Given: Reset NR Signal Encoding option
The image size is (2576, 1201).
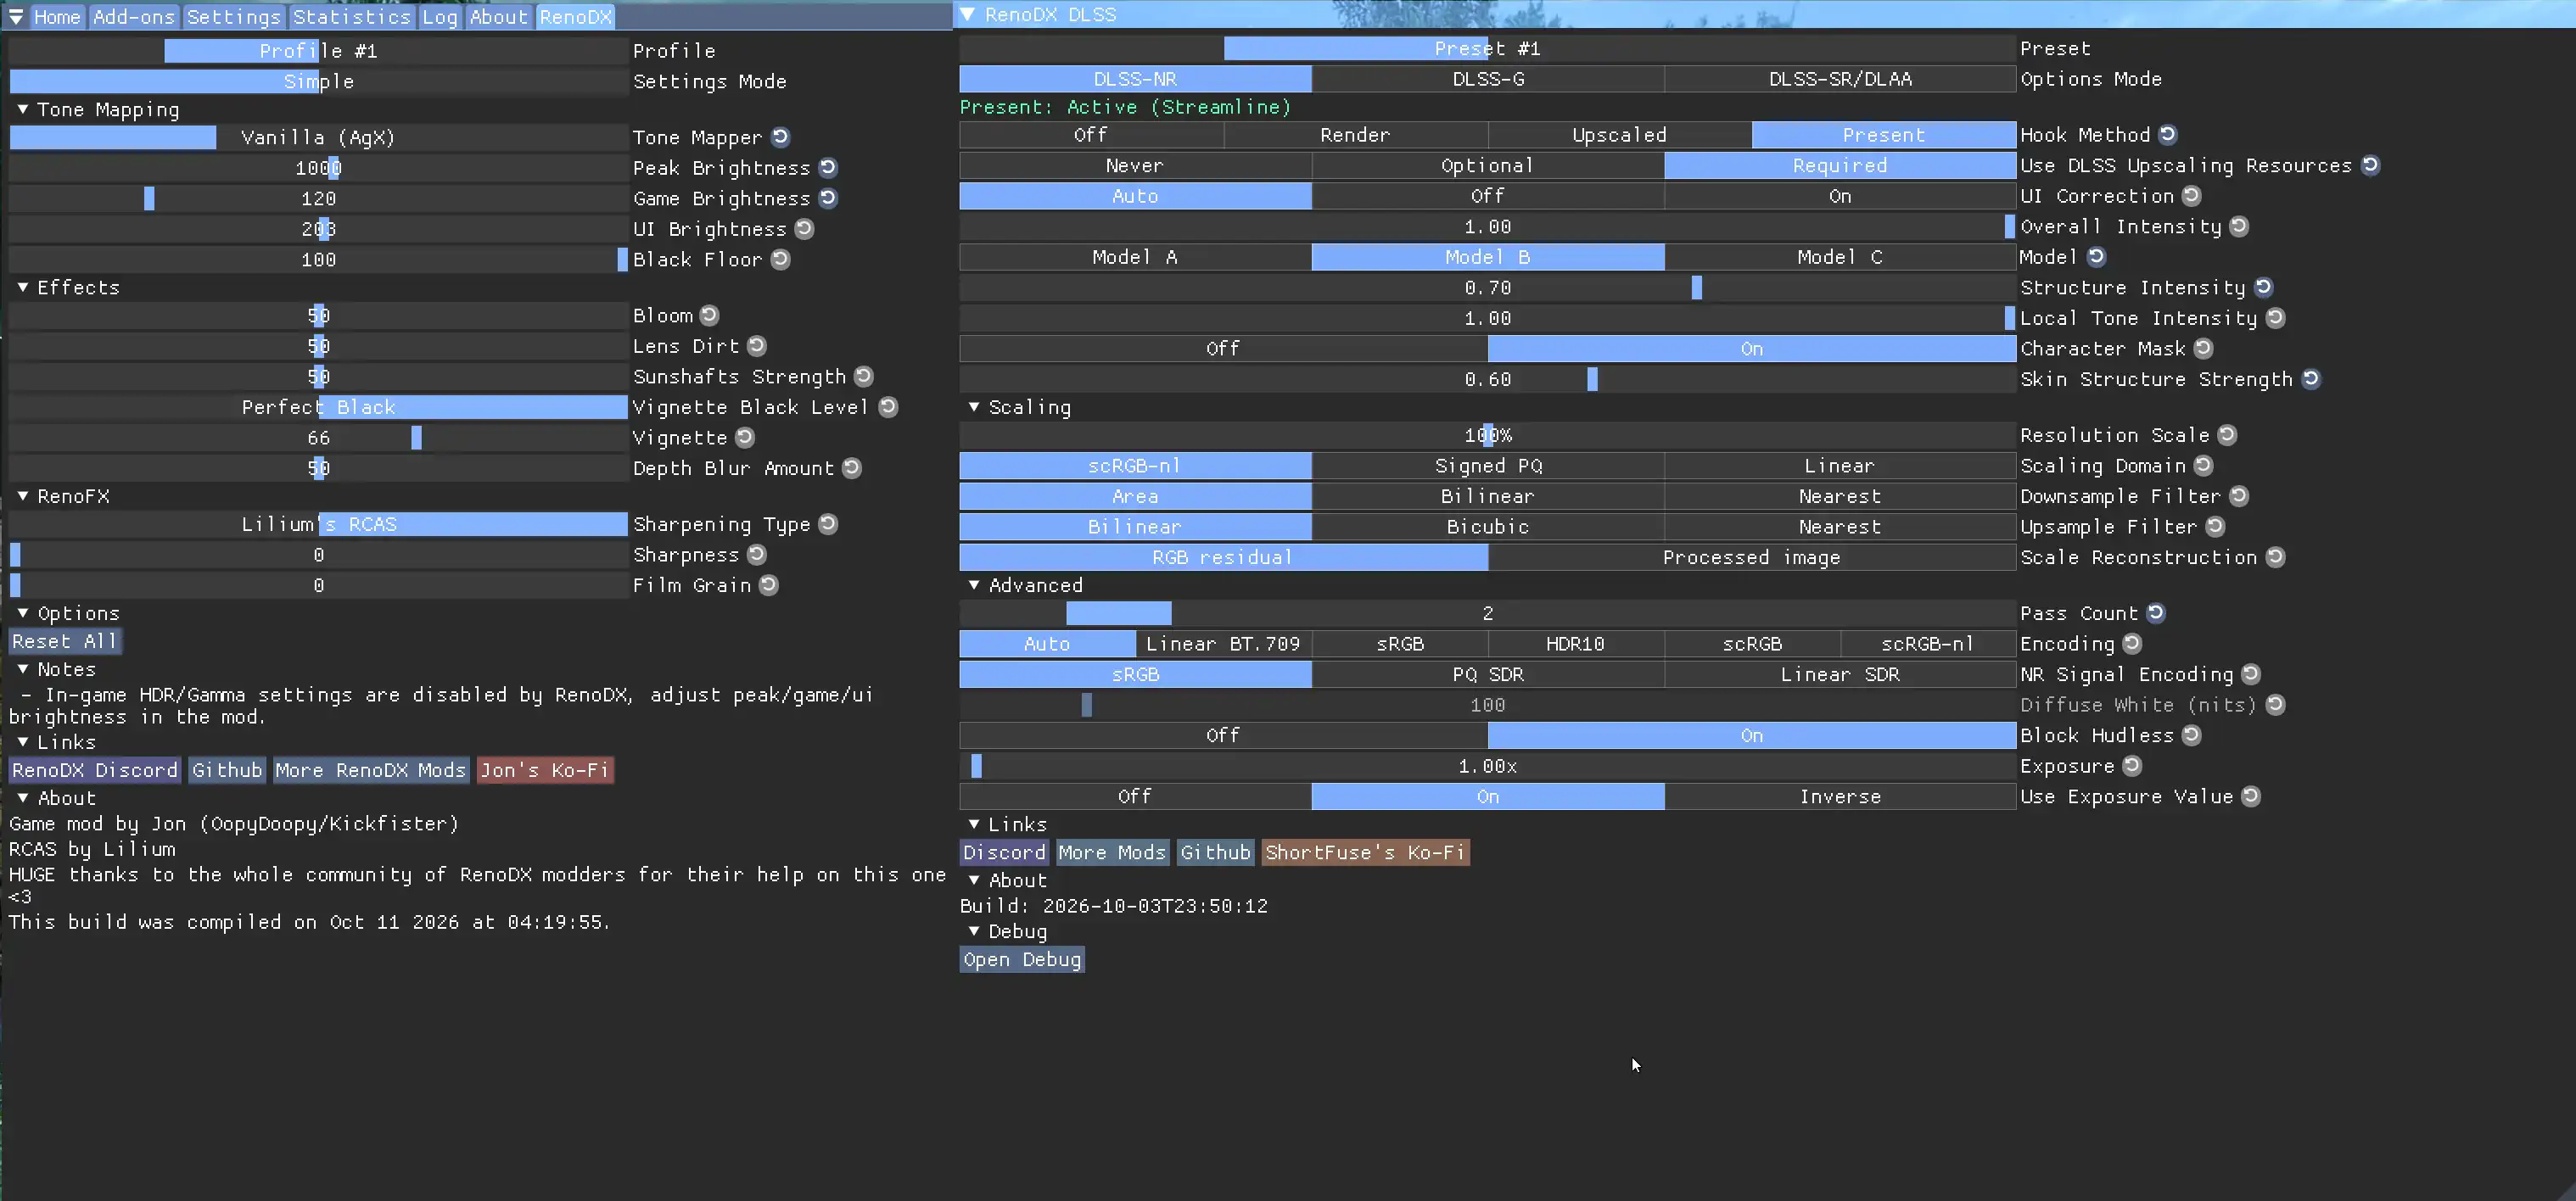Looking at the screenshot, I should click(x=2250, y=674).
